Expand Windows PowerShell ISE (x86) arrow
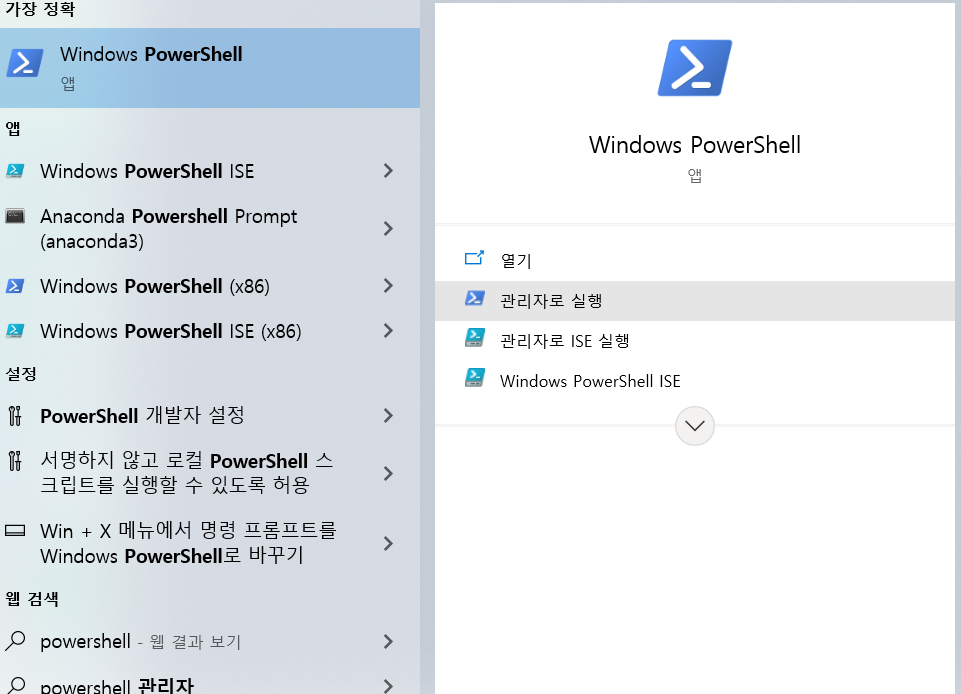 [388, 331]
